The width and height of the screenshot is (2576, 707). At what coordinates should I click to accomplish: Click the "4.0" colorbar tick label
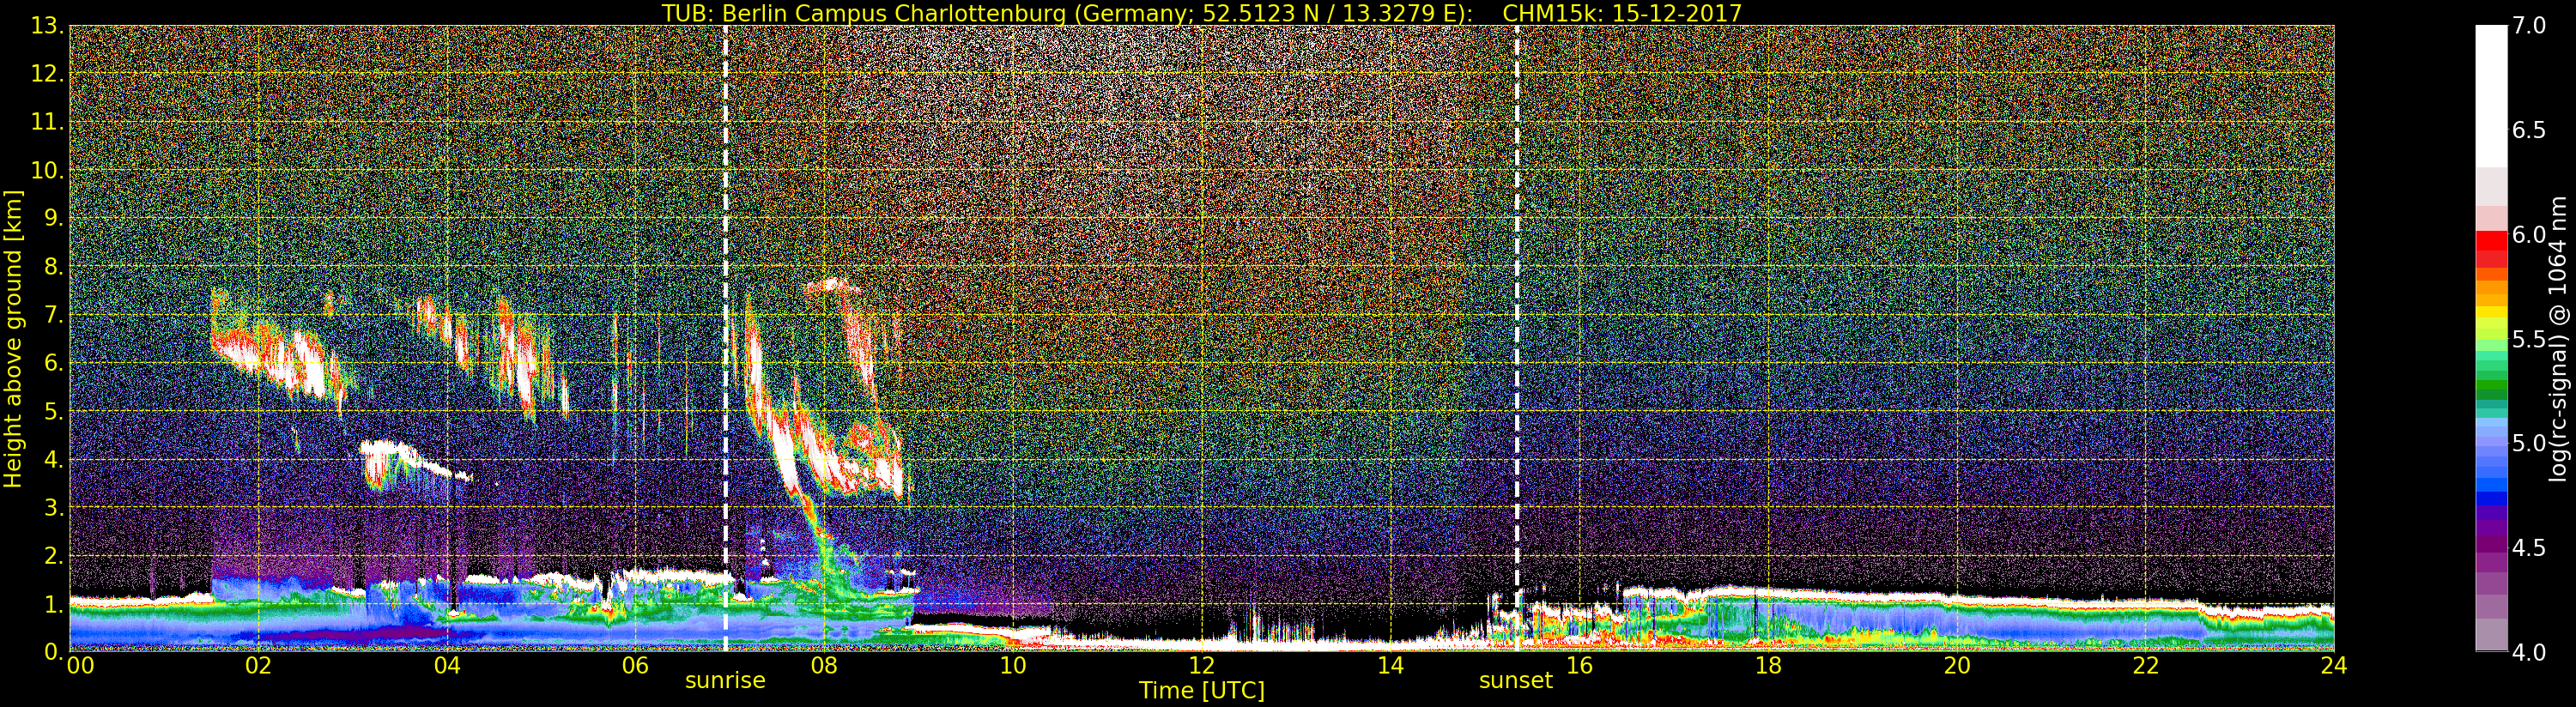click(2529, 652)
